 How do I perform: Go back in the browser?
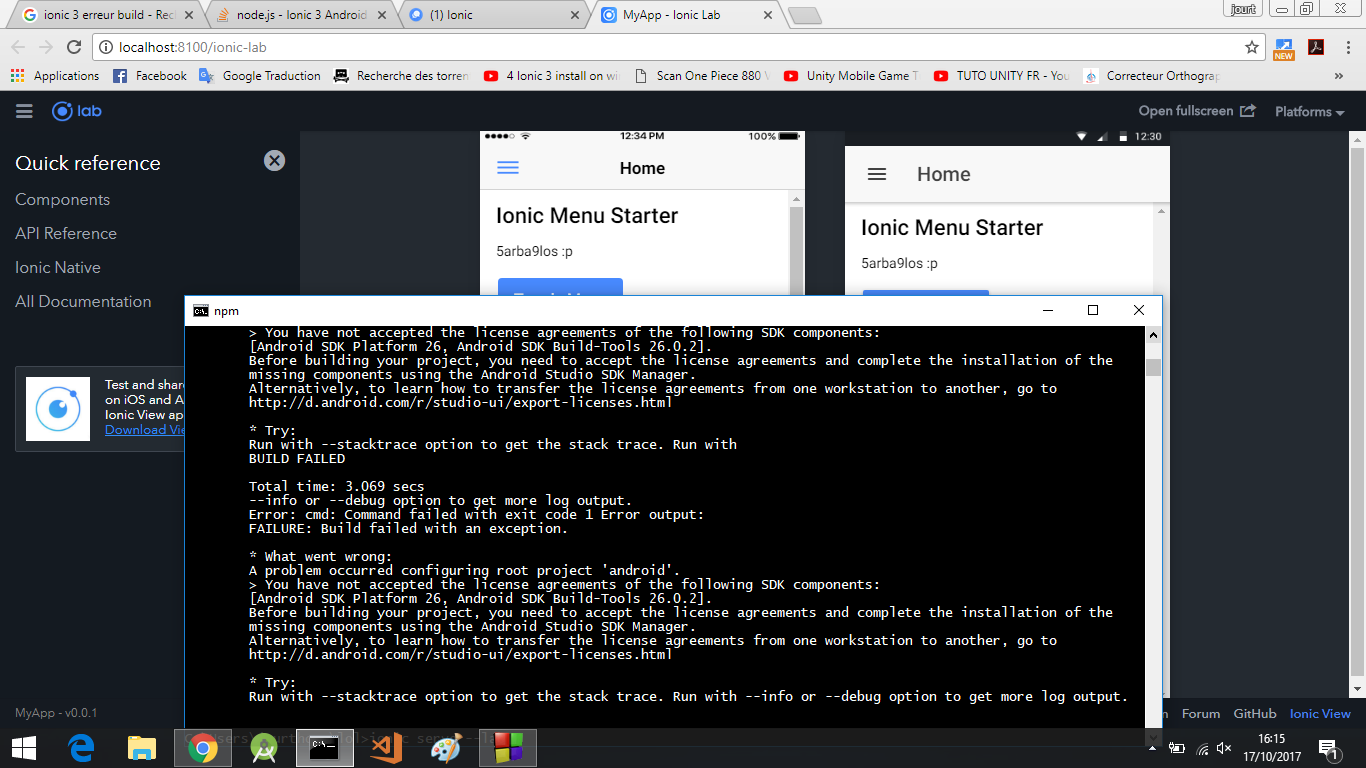18,47
